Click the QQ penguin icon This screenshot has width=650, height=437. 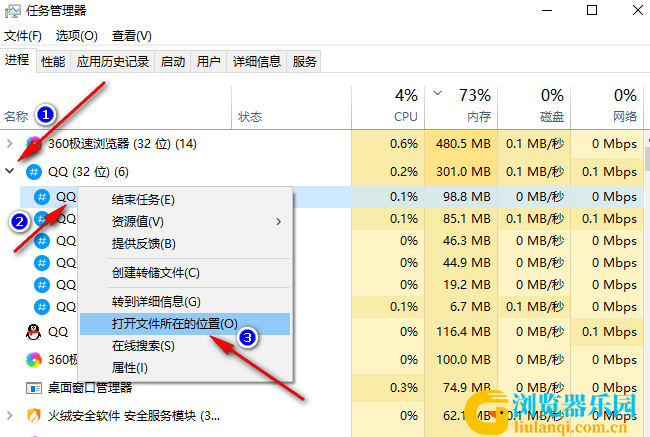pos(34,332)
